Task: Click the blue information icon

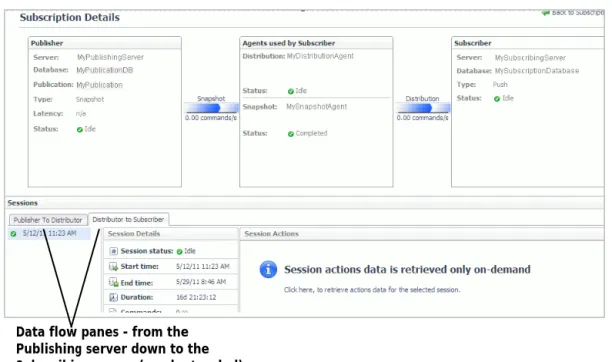Action: pyautogui.click(x=268, y=269)
